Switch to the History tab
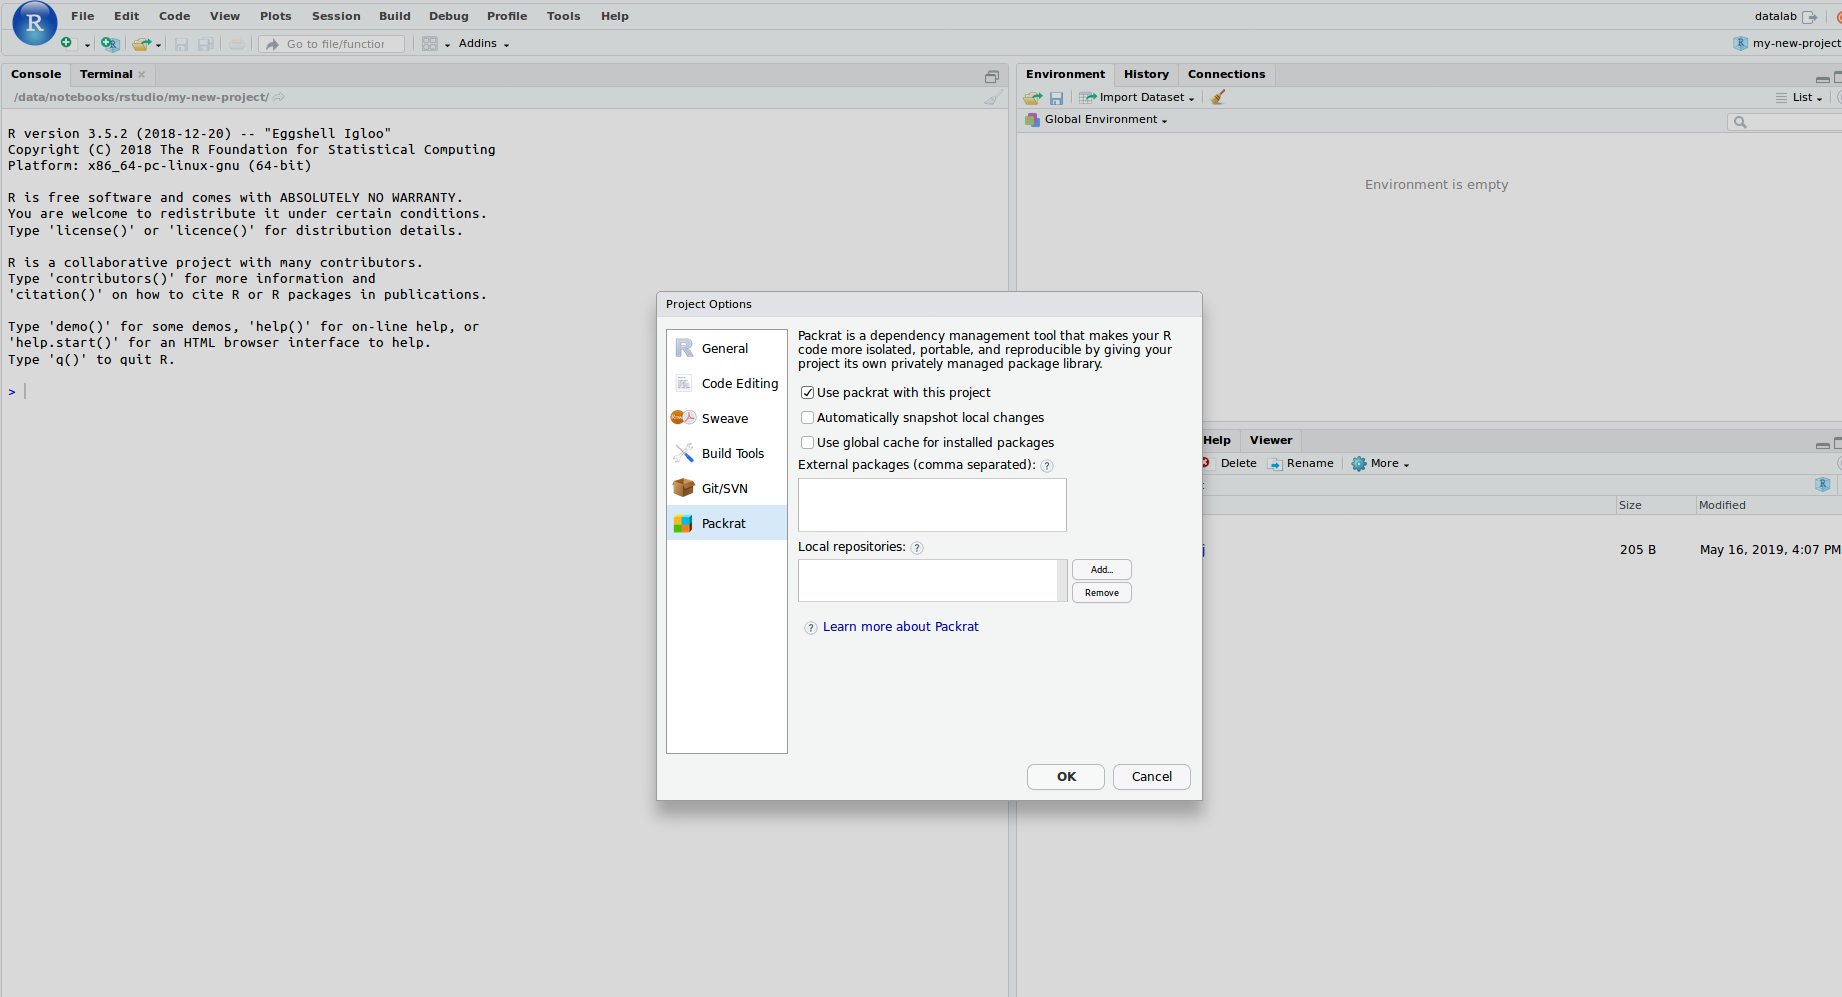The height and width of the screenshot is (997, 1842). [x=1146, y=74]
